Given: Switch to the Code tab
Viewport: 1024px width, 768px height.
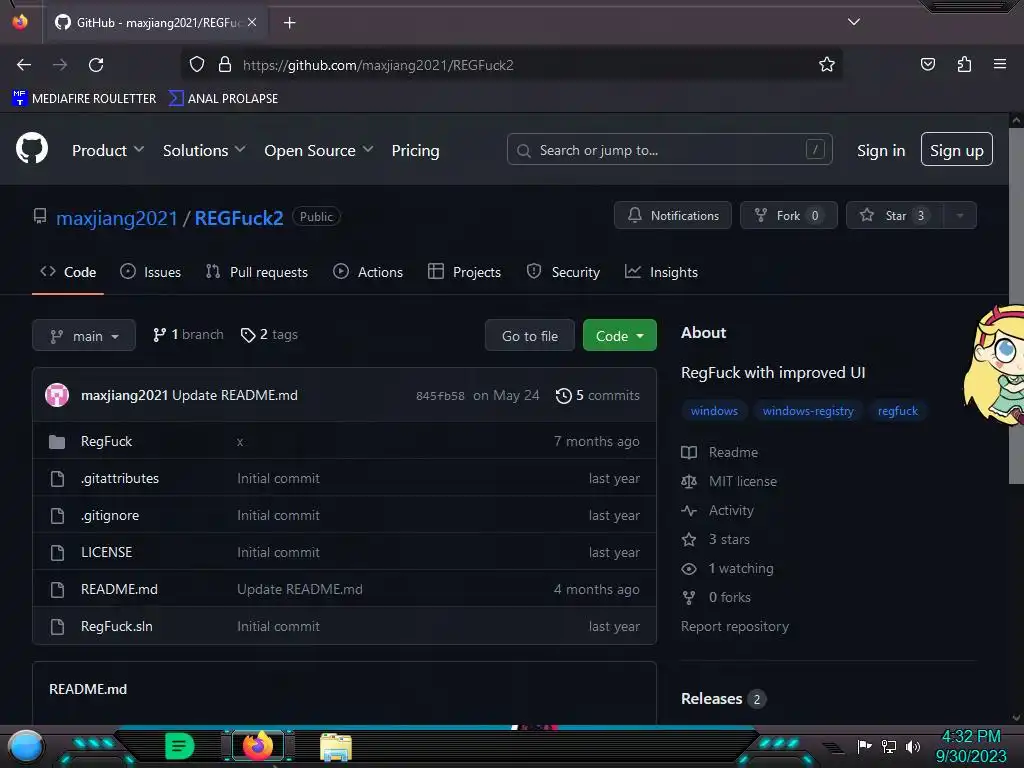Looking at the screenshot, I should (68, 272).
